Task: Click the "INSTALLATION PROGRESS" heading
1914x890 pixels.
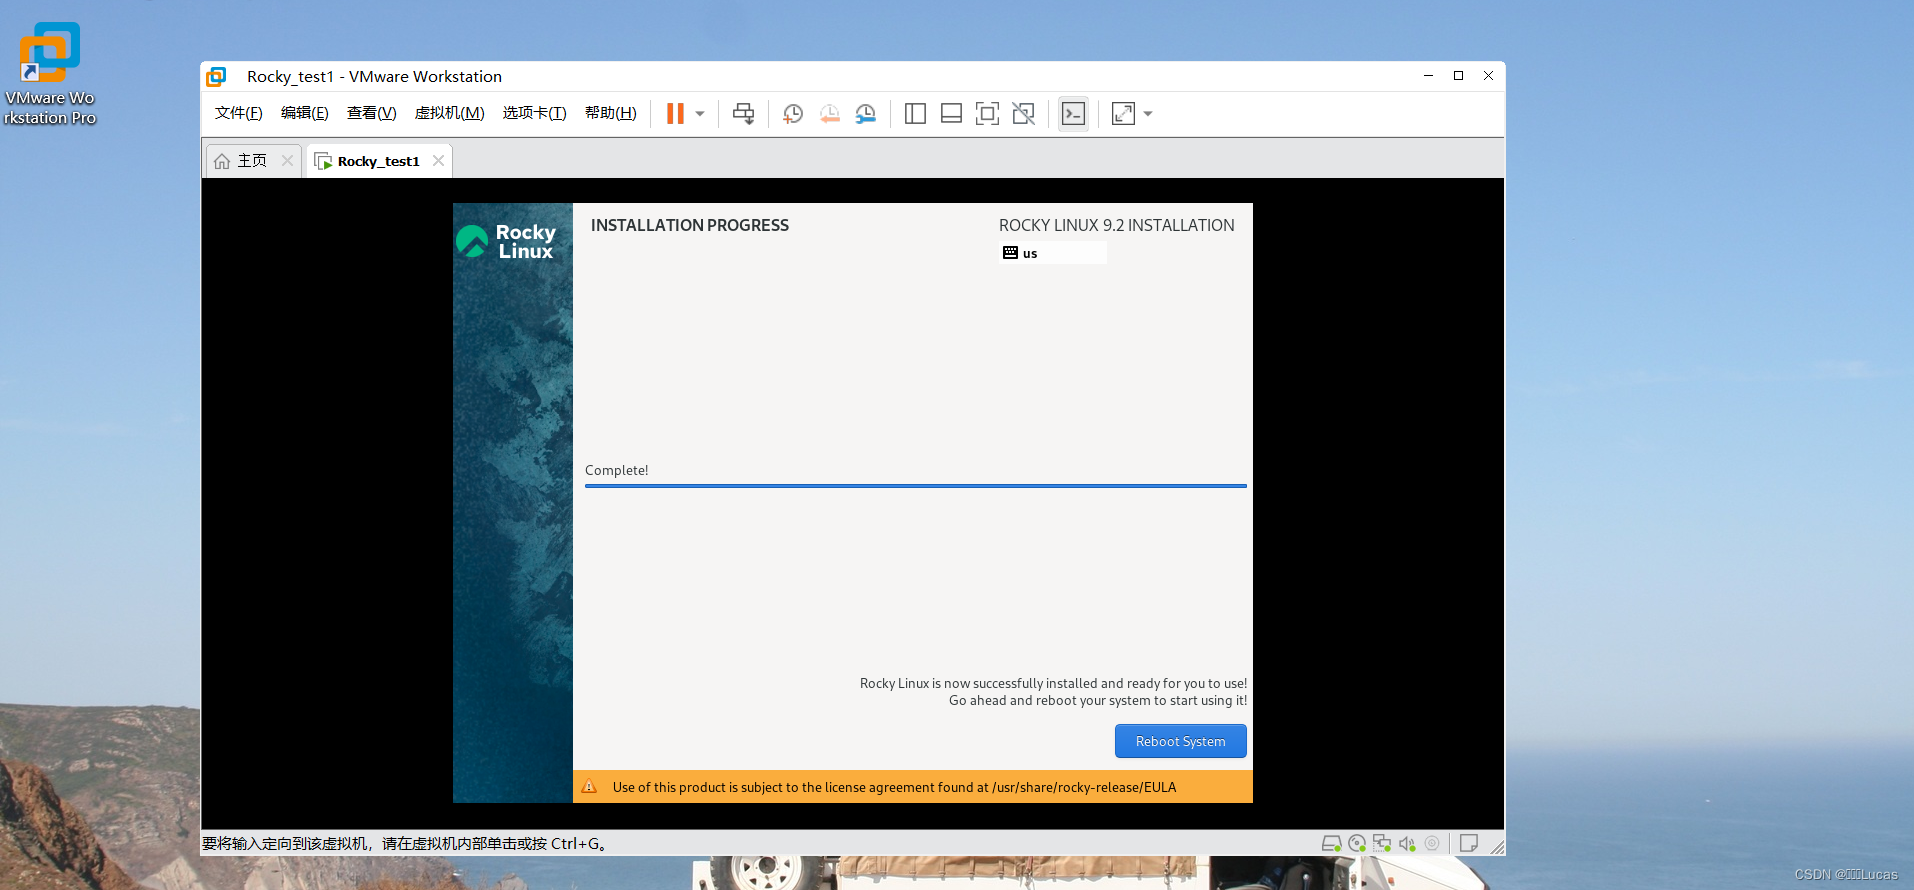Action: pyautogui.click(x=690, y=225)
